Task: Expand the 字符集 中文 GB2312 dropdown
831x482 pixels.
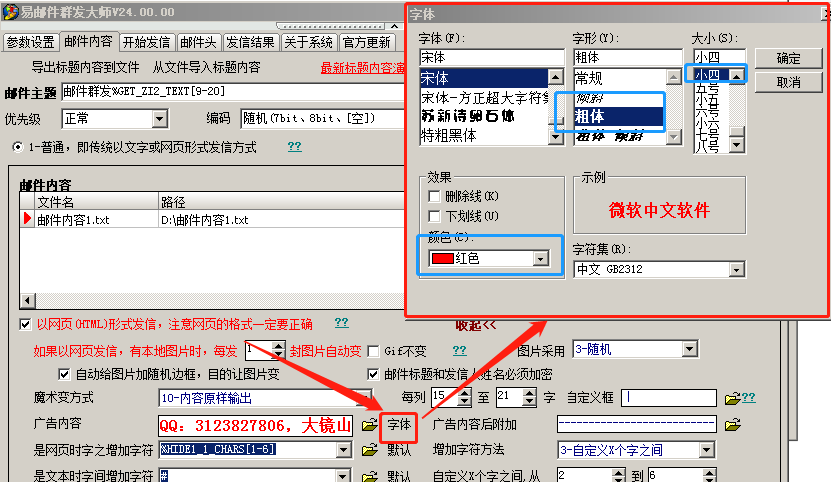Action: coord(737,269)
